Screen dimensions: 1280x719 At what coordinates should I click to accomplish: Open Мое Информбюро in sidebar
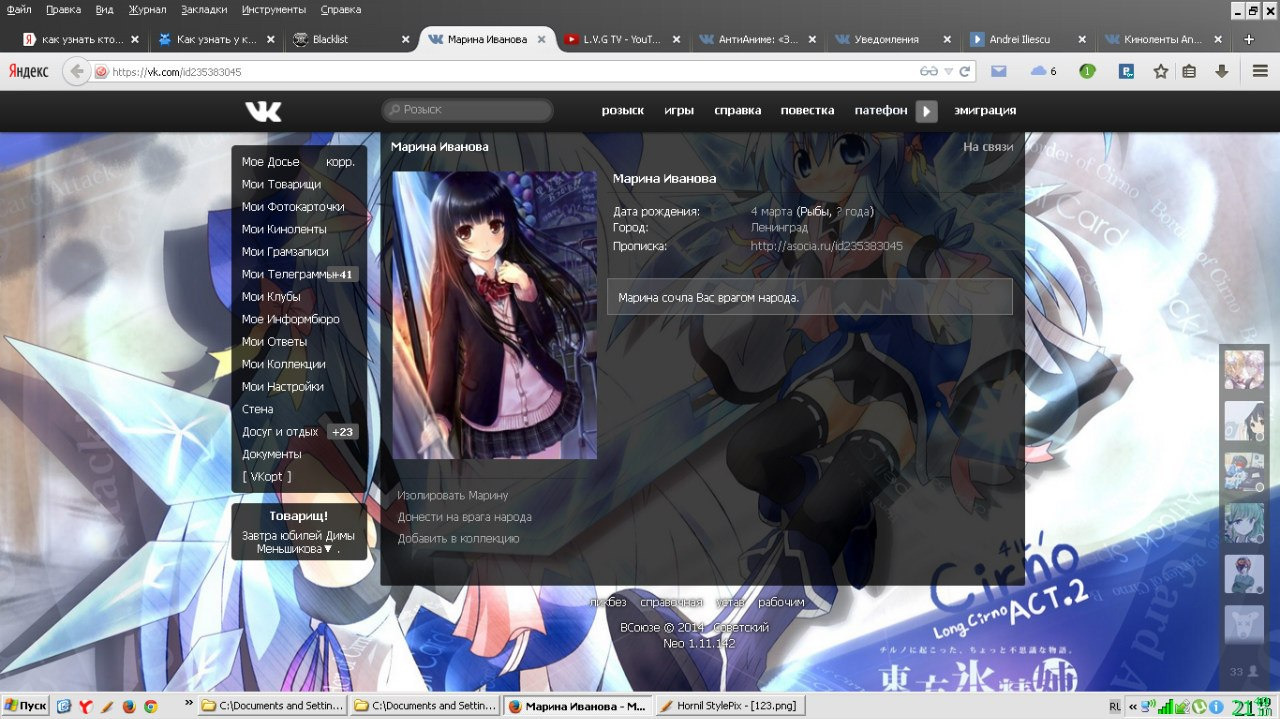[x=290, y=319]
